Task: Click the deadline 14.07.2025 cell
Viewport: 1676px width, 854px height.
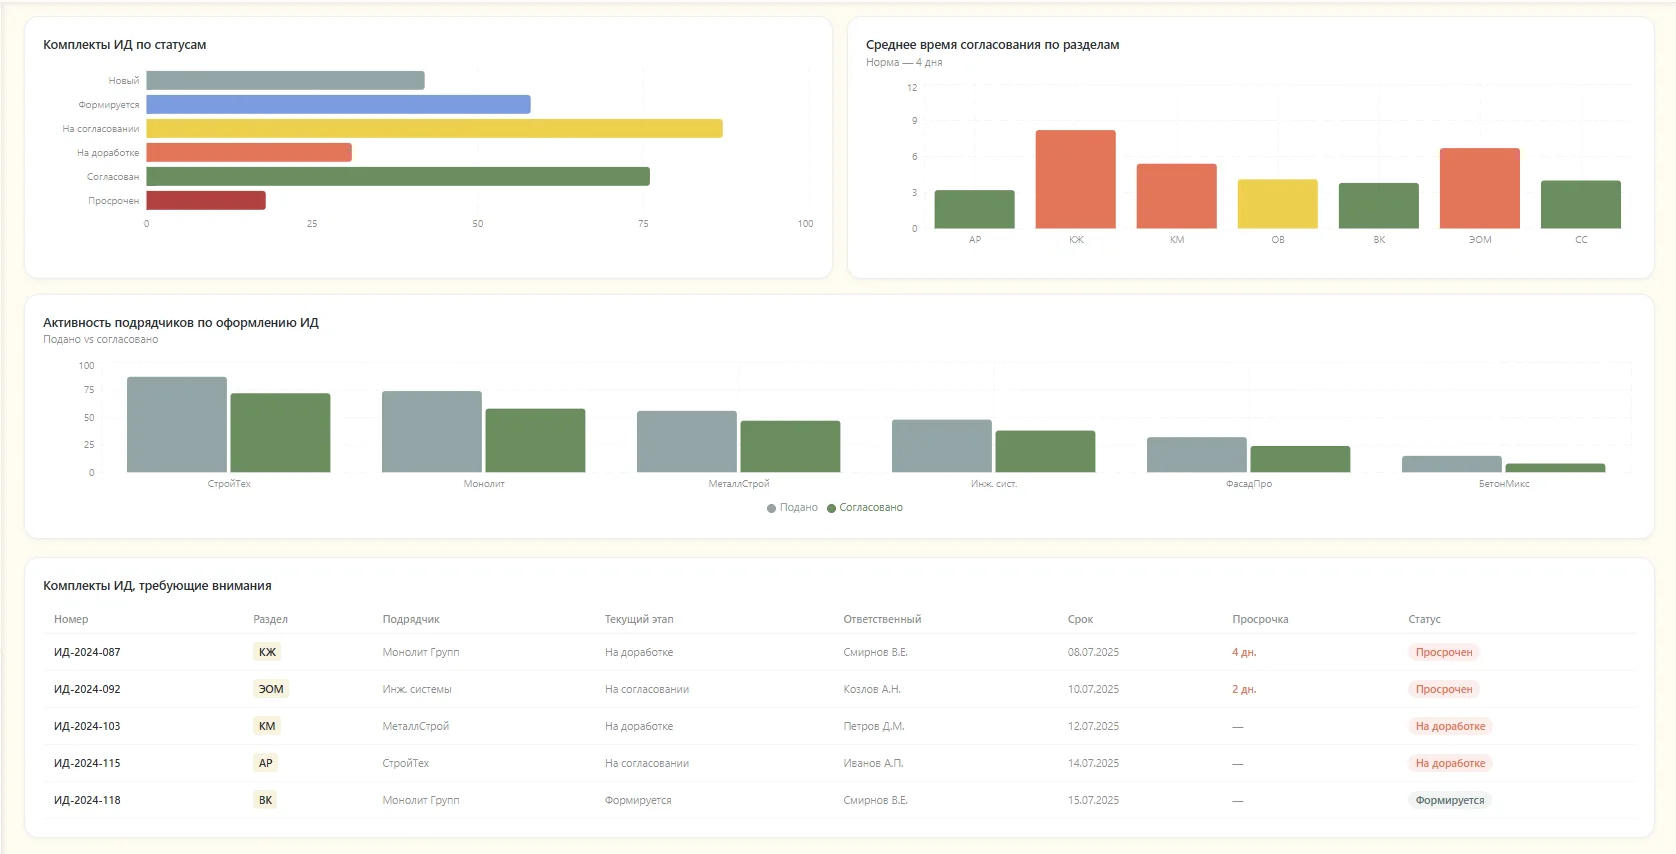Action: [x=1093, y=763]
